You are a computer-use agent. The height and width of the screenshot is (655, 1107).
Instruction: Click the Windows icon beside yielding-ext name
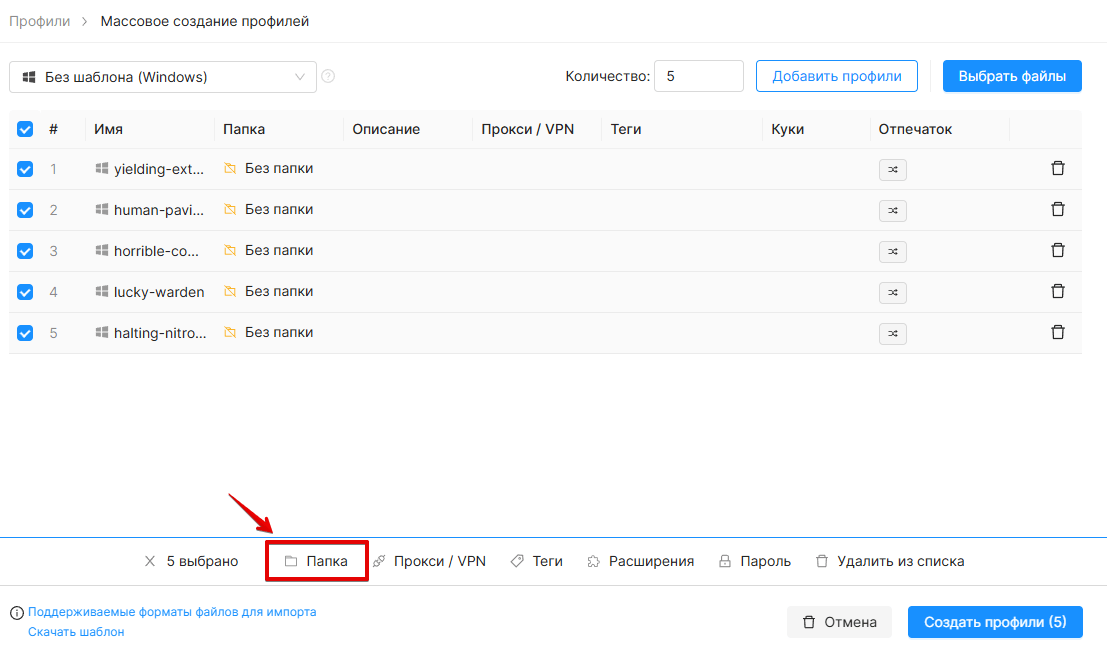click(x=102, y=168)
